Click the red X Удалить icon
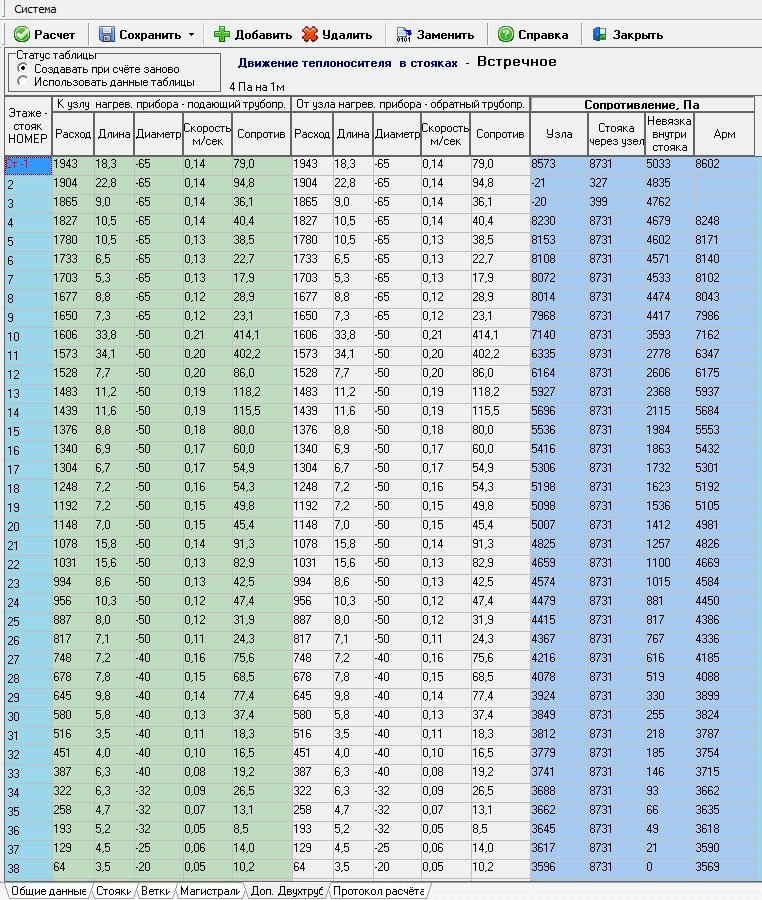 pos(310,35)
